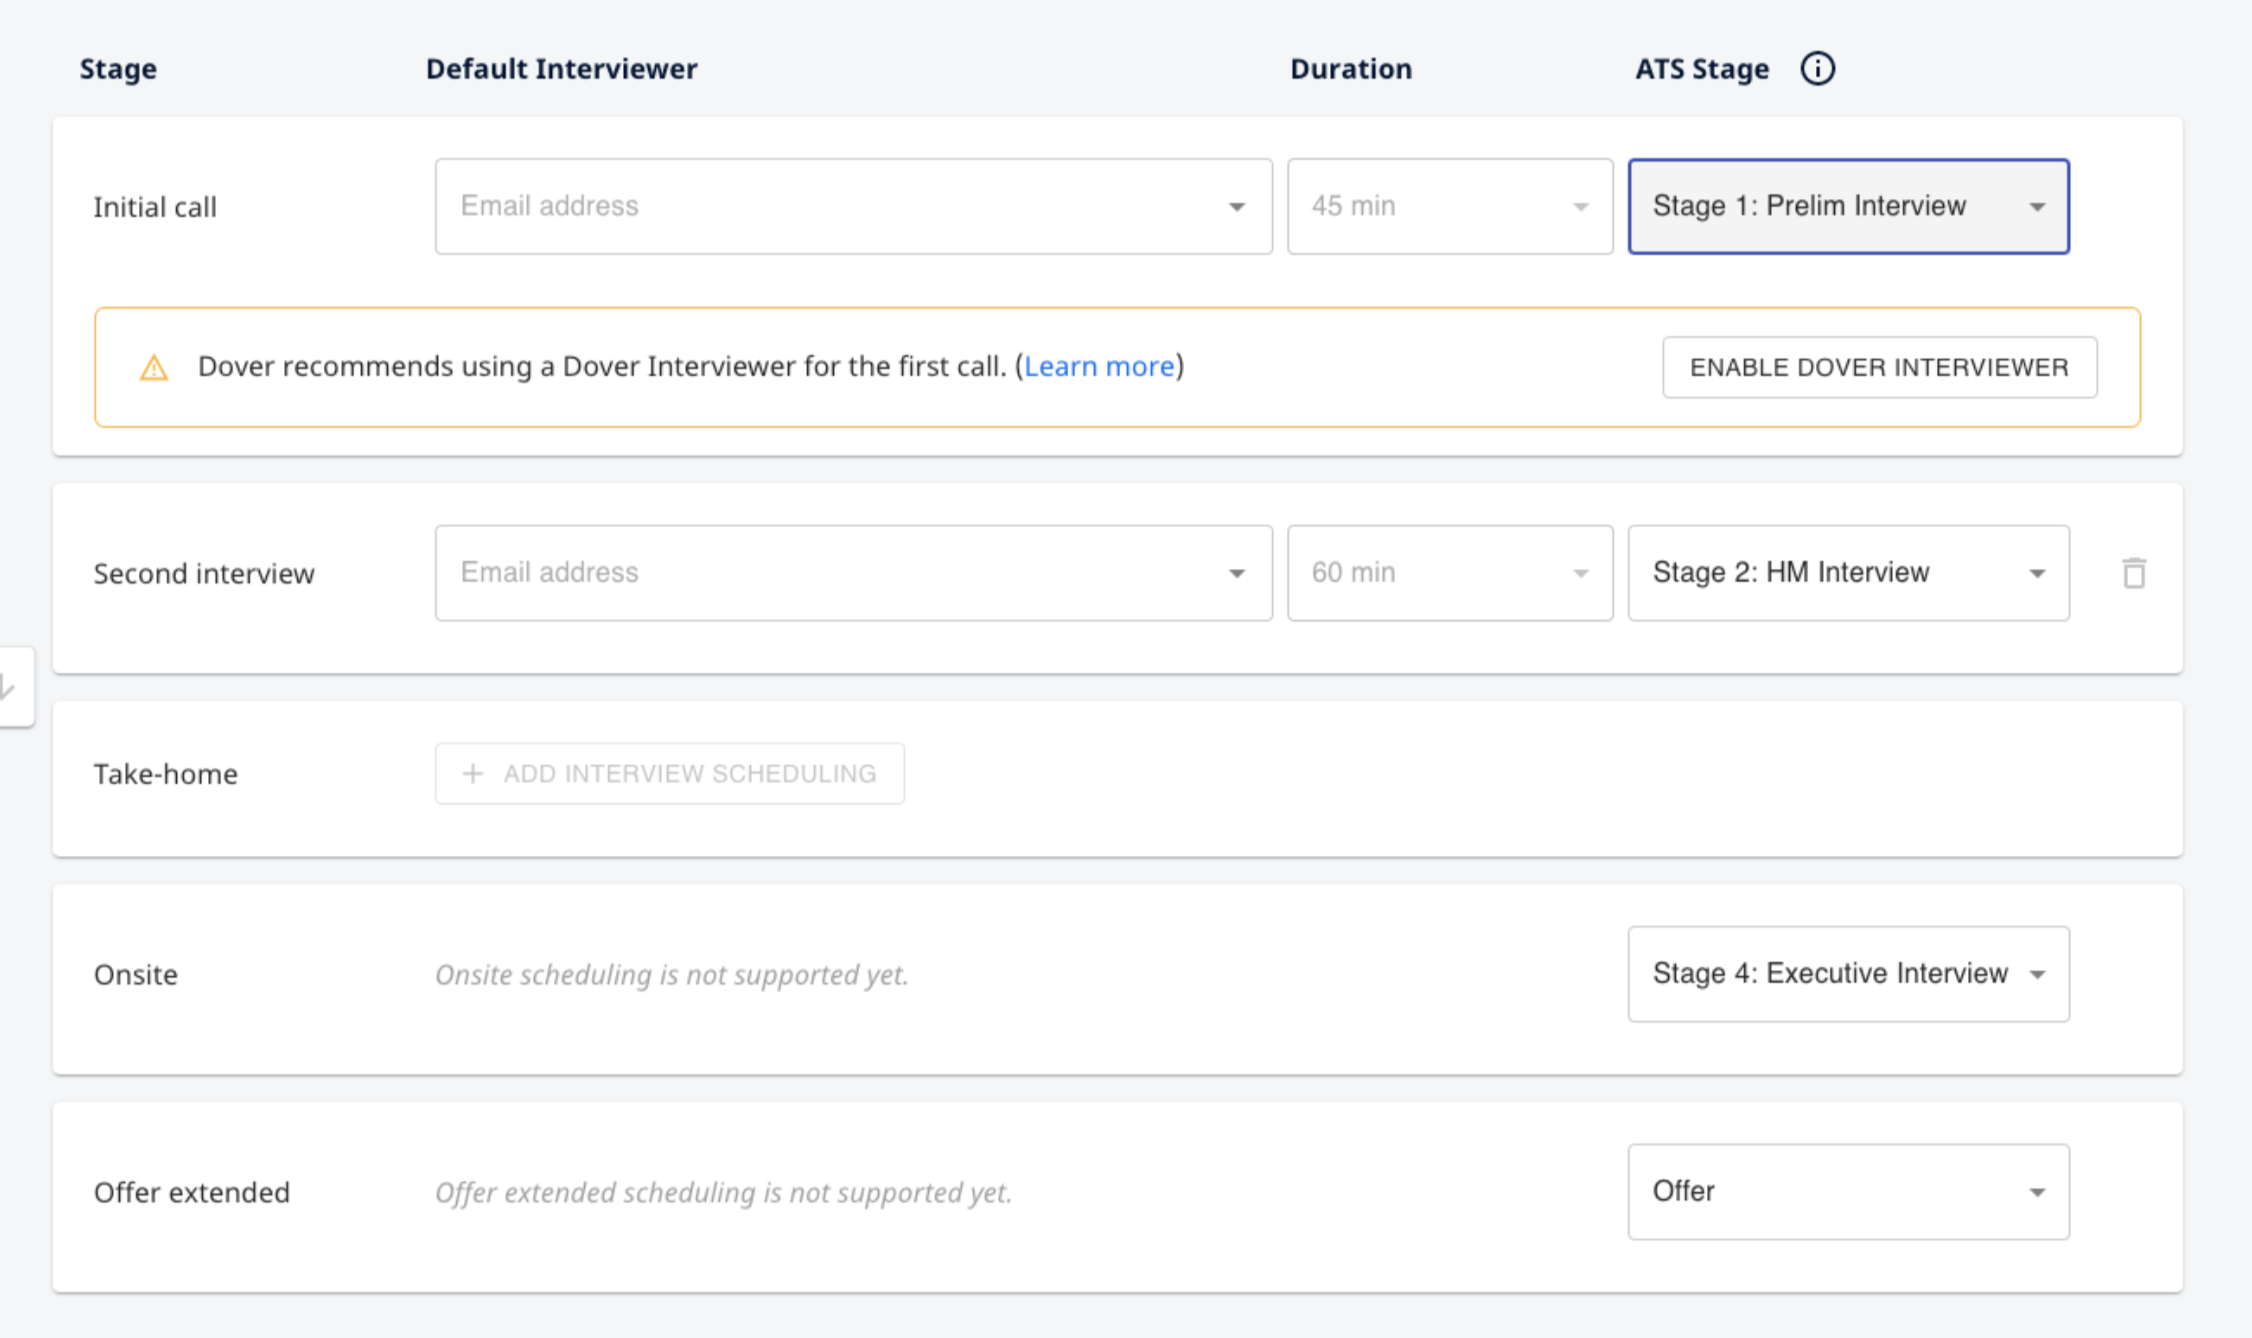Click the Take-home stage label
This screenshot has width=2252, height=1338.
tap(166, 774)
